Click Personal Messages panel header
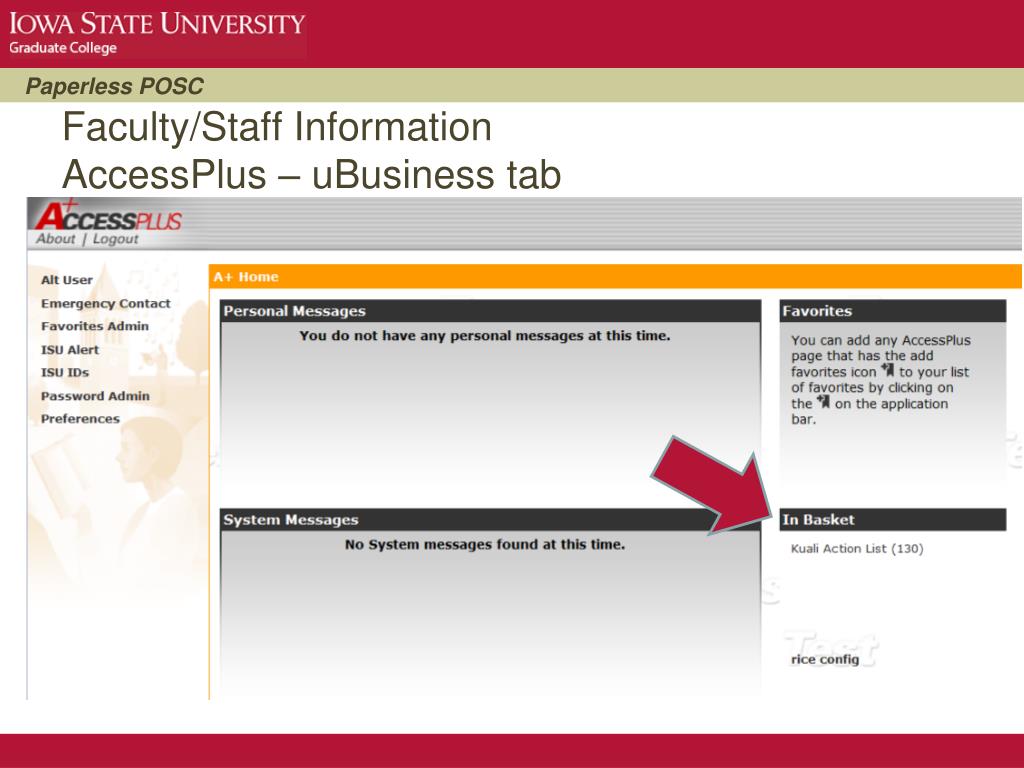1024x768 pixels. (x=490, y=312)
